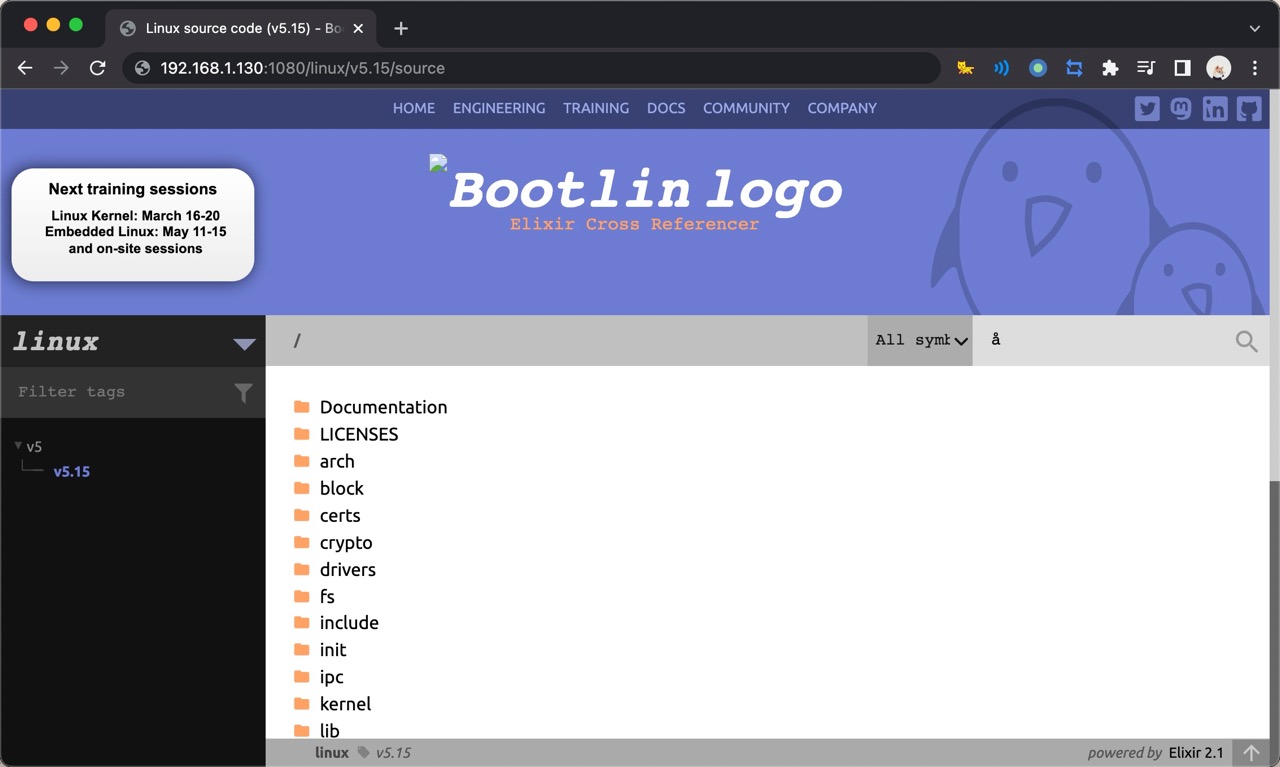Viewport: 1280px width, 767px height.
Task: Click the scroll-to-top arrow in status bar
Action: [1250, 750]
